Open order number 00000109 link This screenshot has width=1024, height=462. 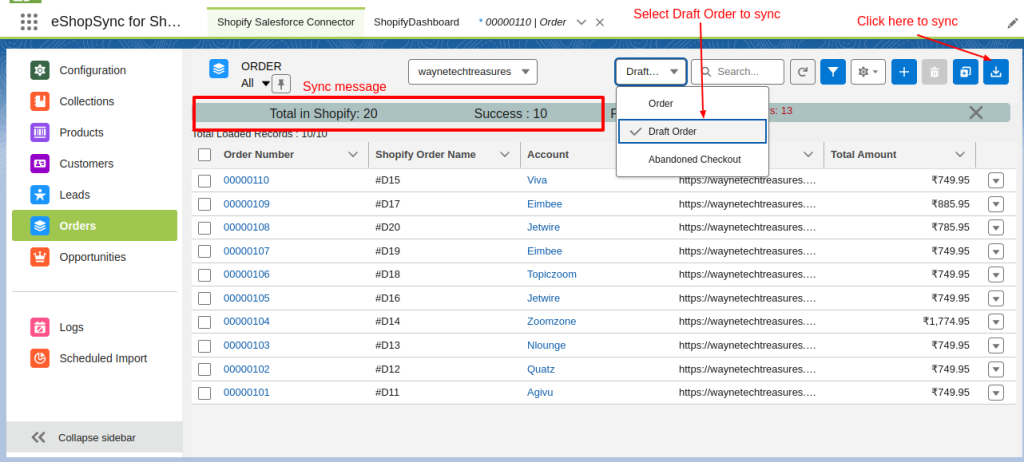(x=246, y=204)
